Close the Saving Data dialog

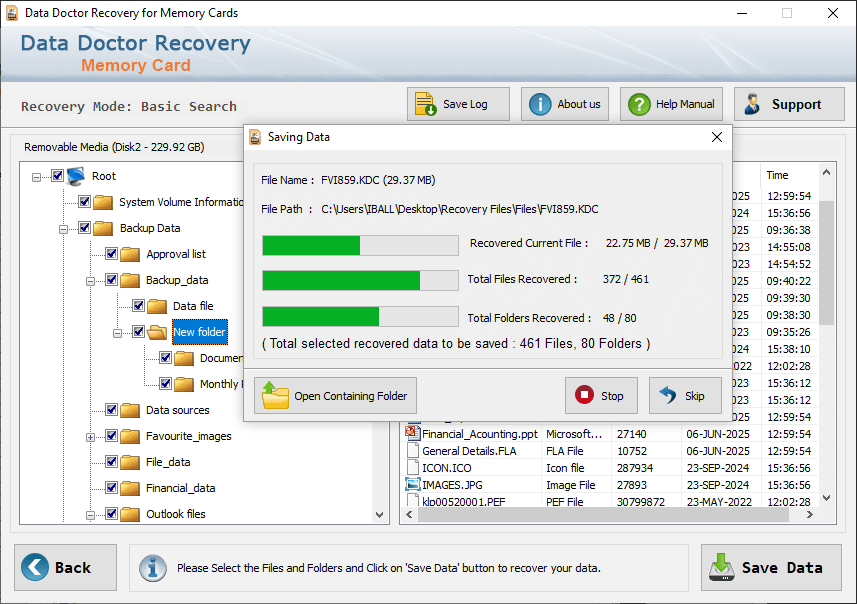point(717,137)
